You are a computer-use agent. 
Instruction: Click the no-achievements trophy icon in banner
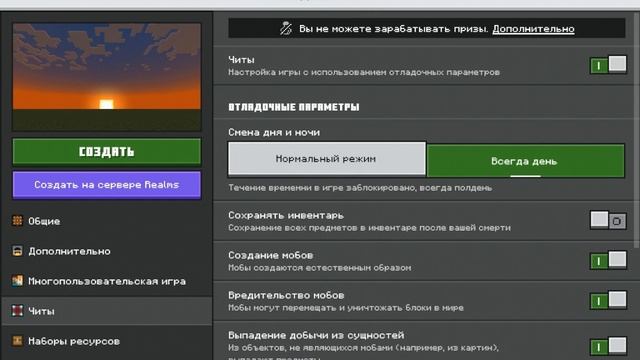tap(286, 29)
